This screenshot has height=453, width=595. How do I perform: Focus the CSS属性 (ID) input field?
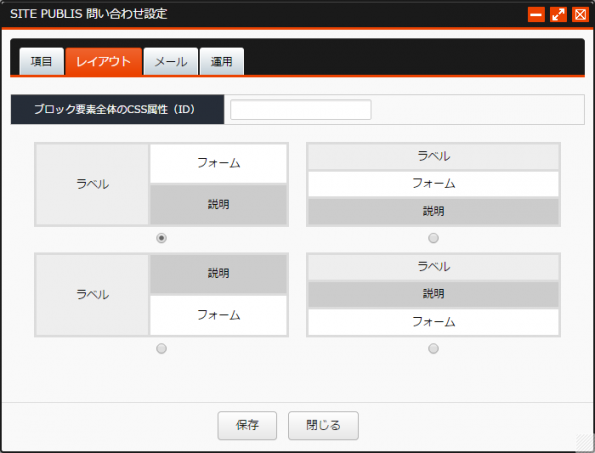(301, 110)
